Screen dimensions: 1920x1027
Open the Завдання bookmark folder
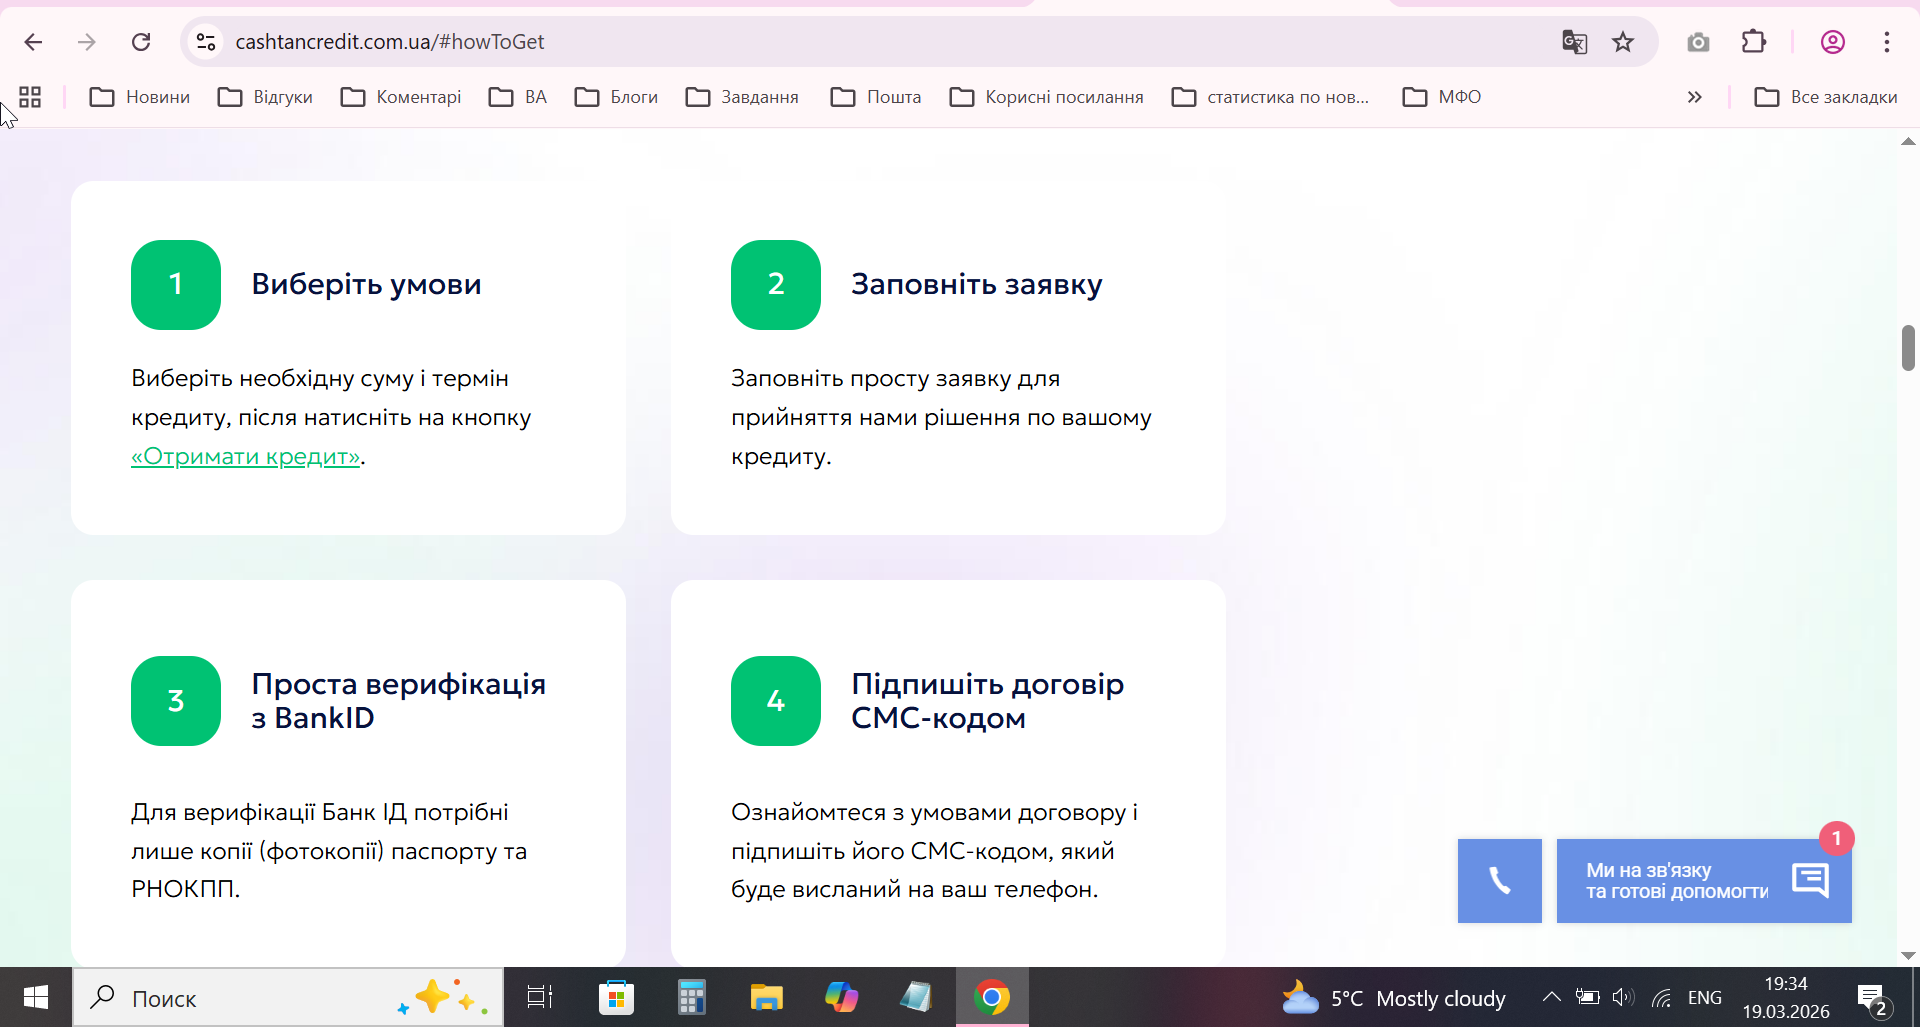click(x=742, y=97)
